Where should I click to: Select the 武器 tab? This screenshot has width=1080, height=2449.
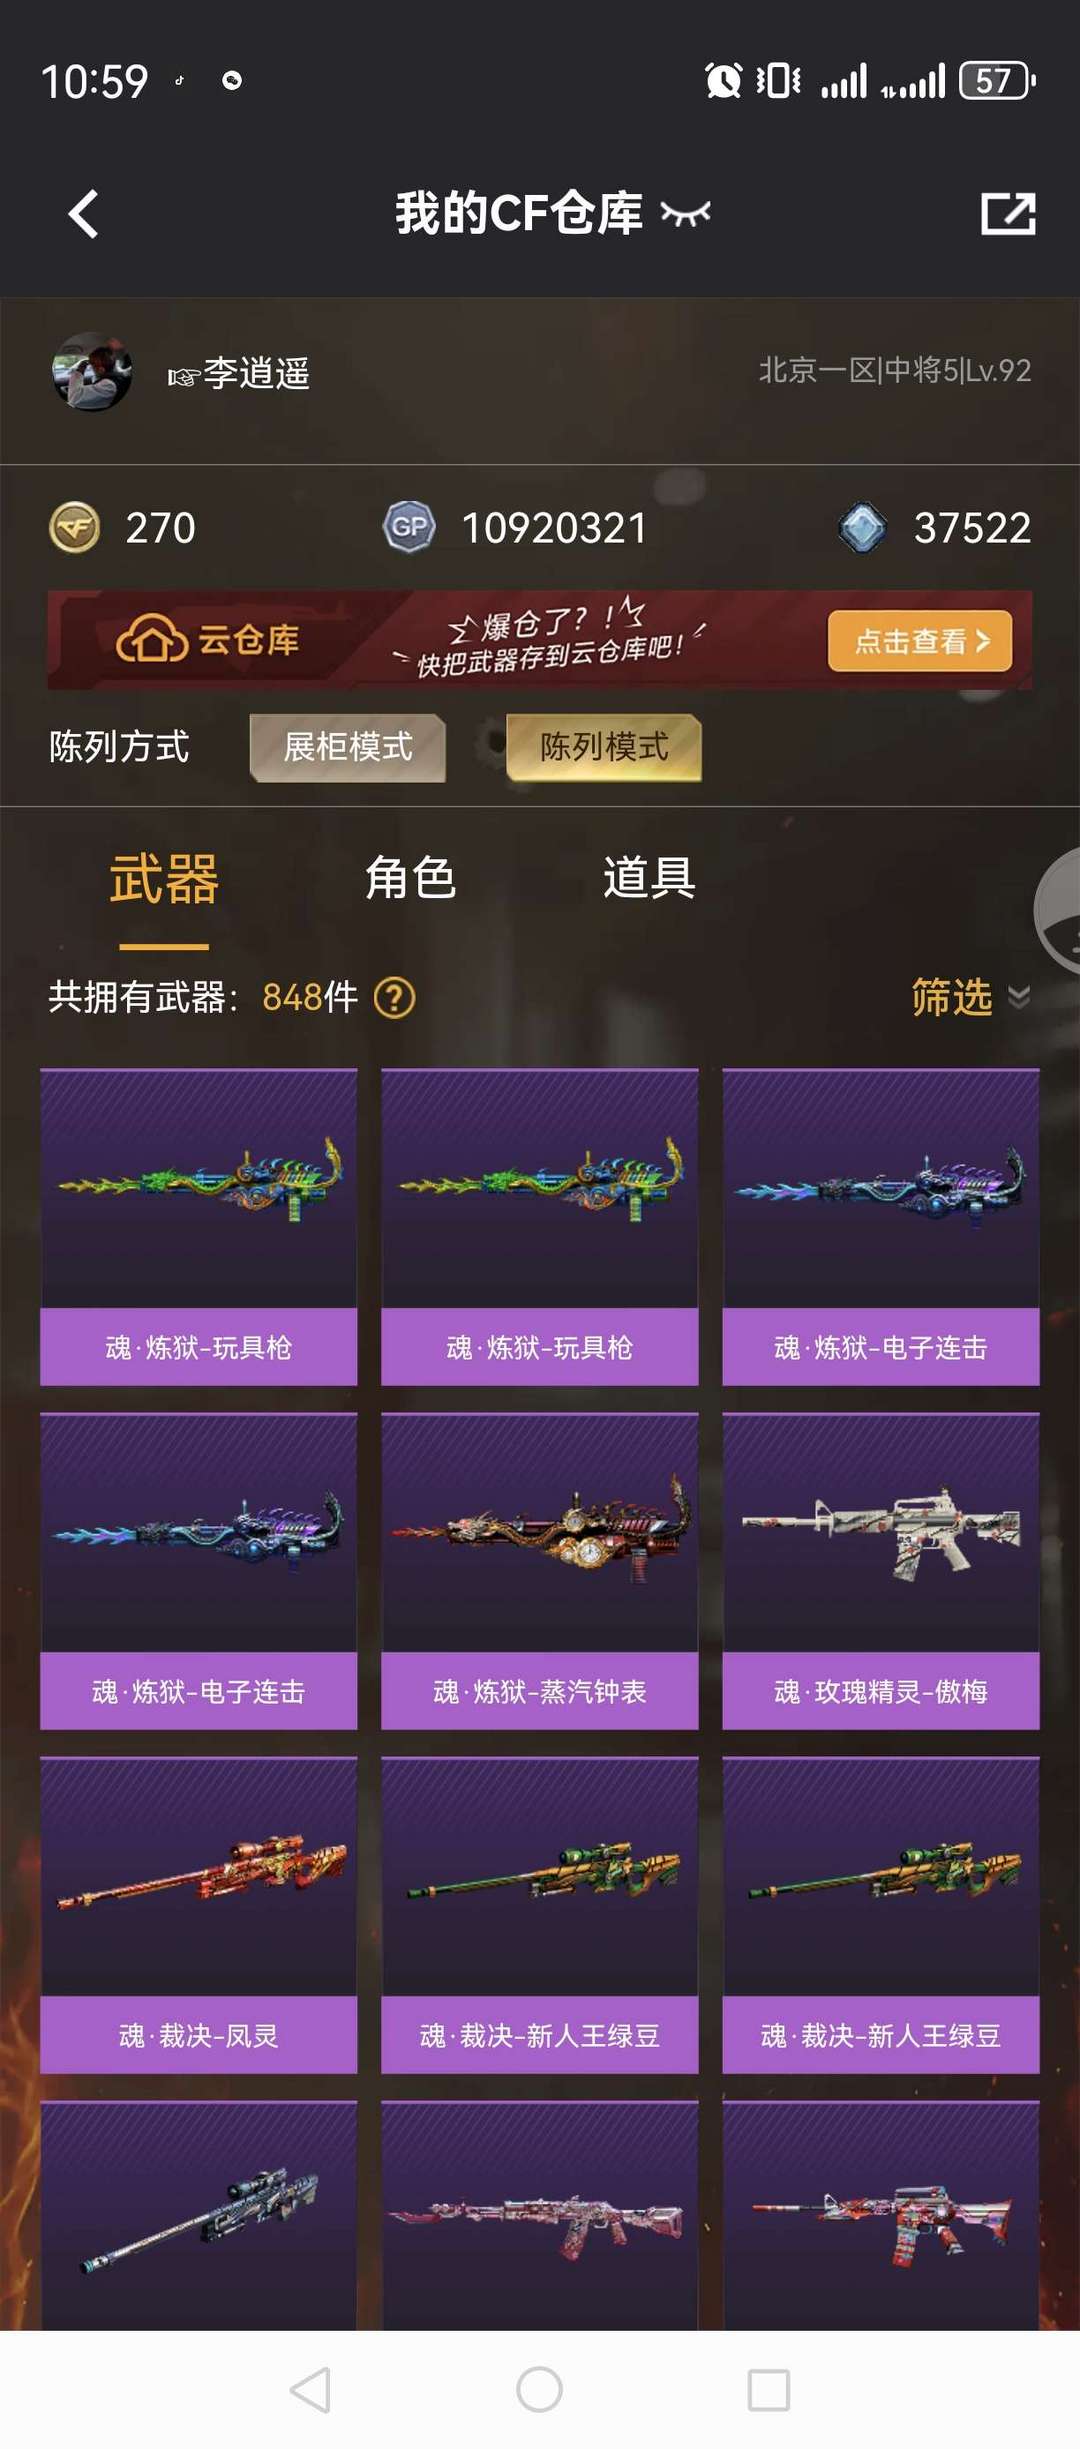164,879
